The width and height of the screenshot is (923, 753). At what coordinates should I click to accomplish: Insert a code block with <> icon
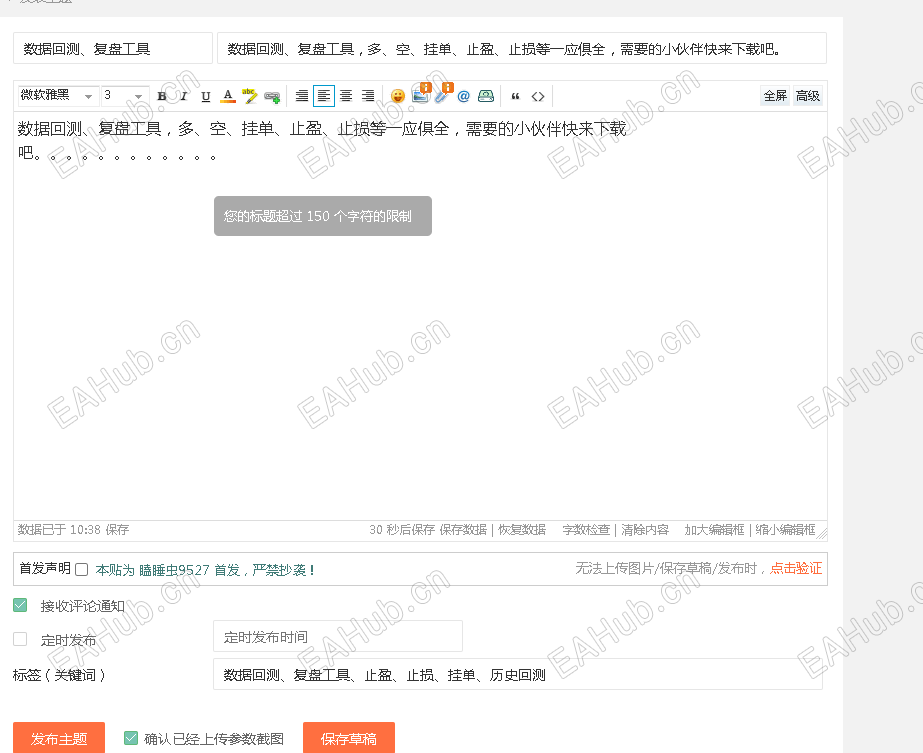(x=538, y=96)
